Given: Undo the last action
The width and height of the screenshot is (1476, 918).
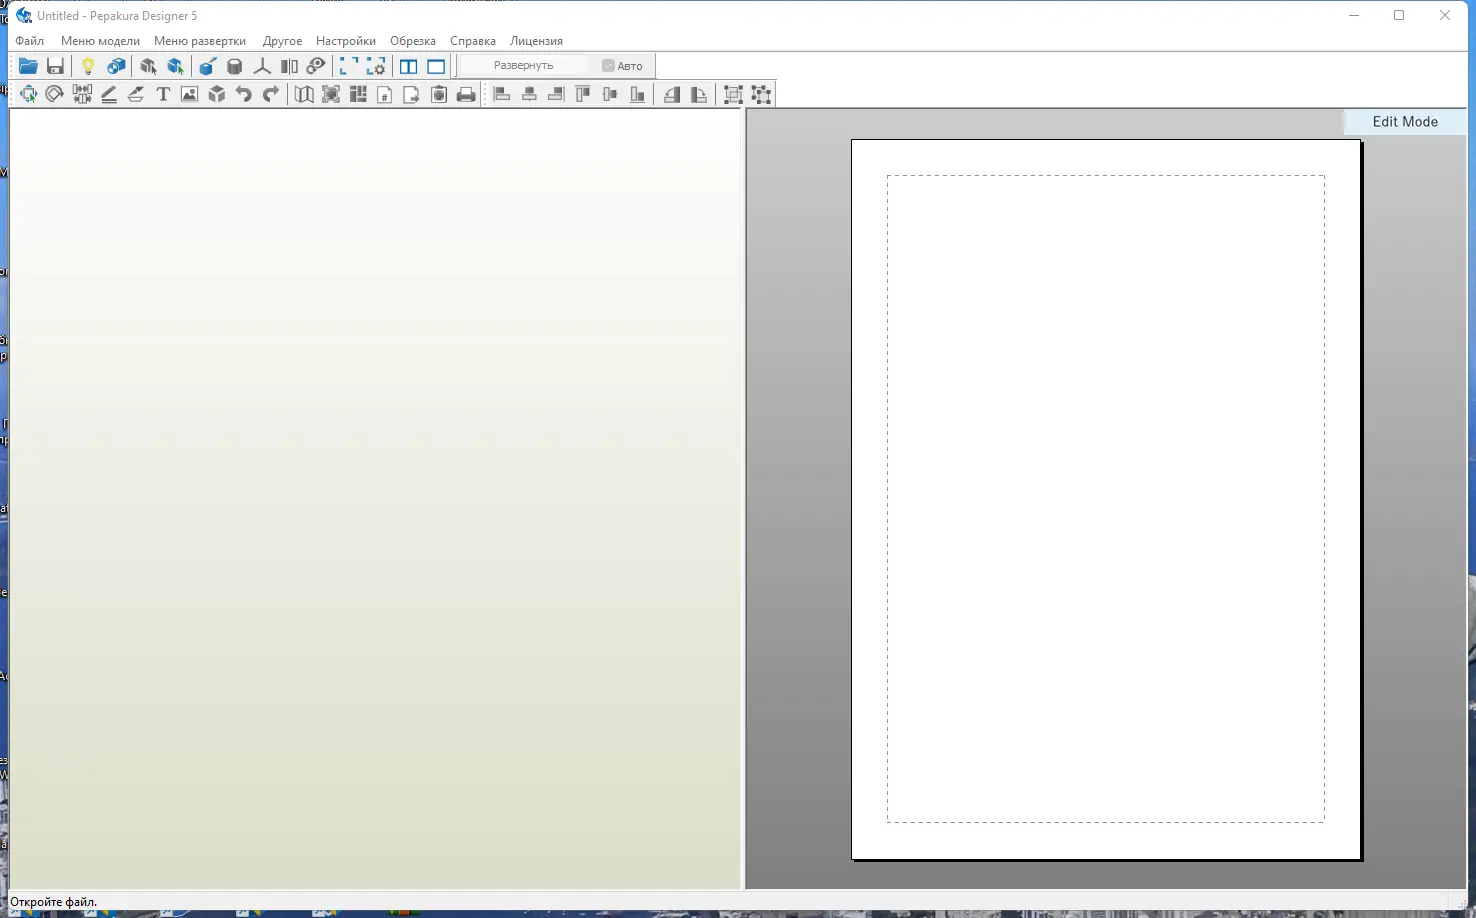Looking at the screenshot, I should pyautogui.click(x=244, y=94).
